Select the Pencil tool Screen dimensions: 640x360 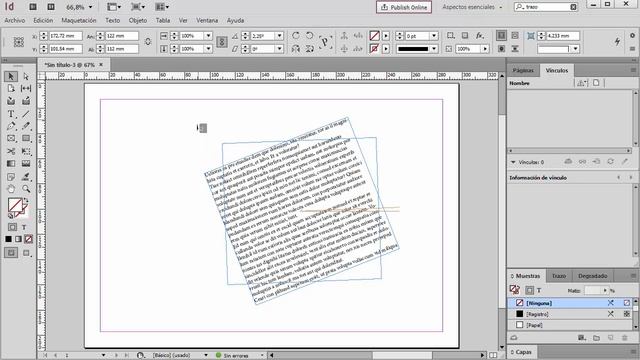pyautogui.click(x=26, y=127)
